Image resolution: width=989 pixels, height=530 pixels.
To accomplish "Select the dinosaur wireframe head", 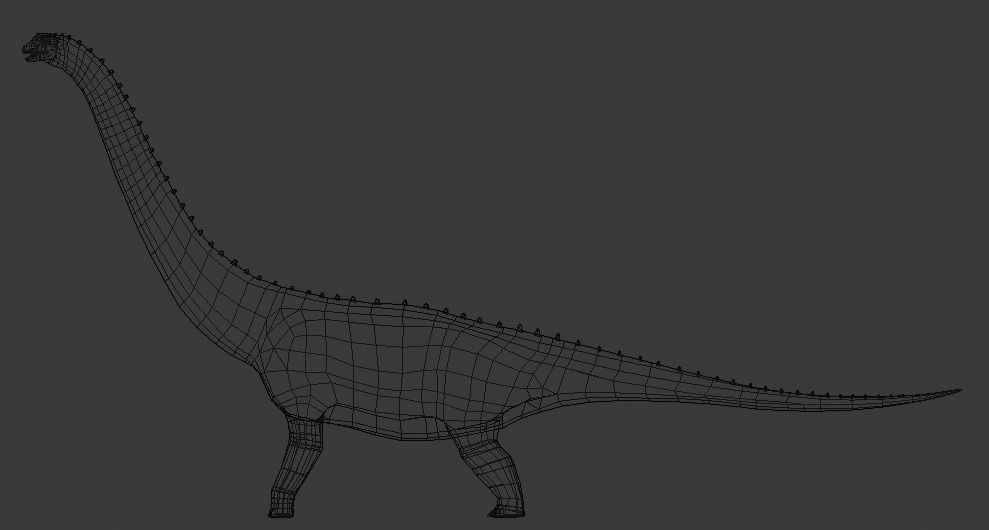I will click(x=43, y=47).
